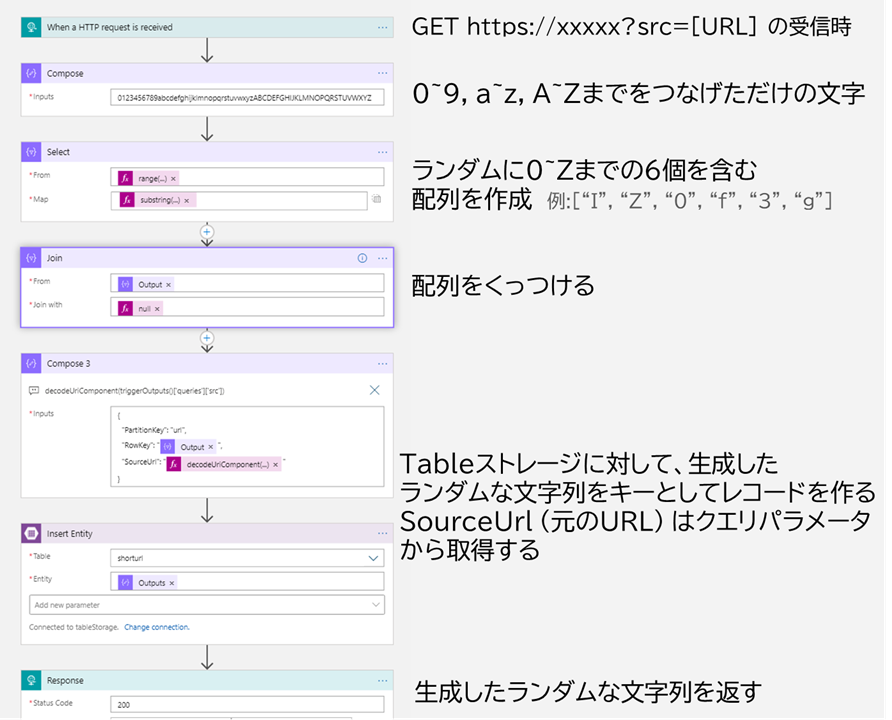Open the Insert Entity ellipsis menu
The image size is (892, 720).
[382, 533]
